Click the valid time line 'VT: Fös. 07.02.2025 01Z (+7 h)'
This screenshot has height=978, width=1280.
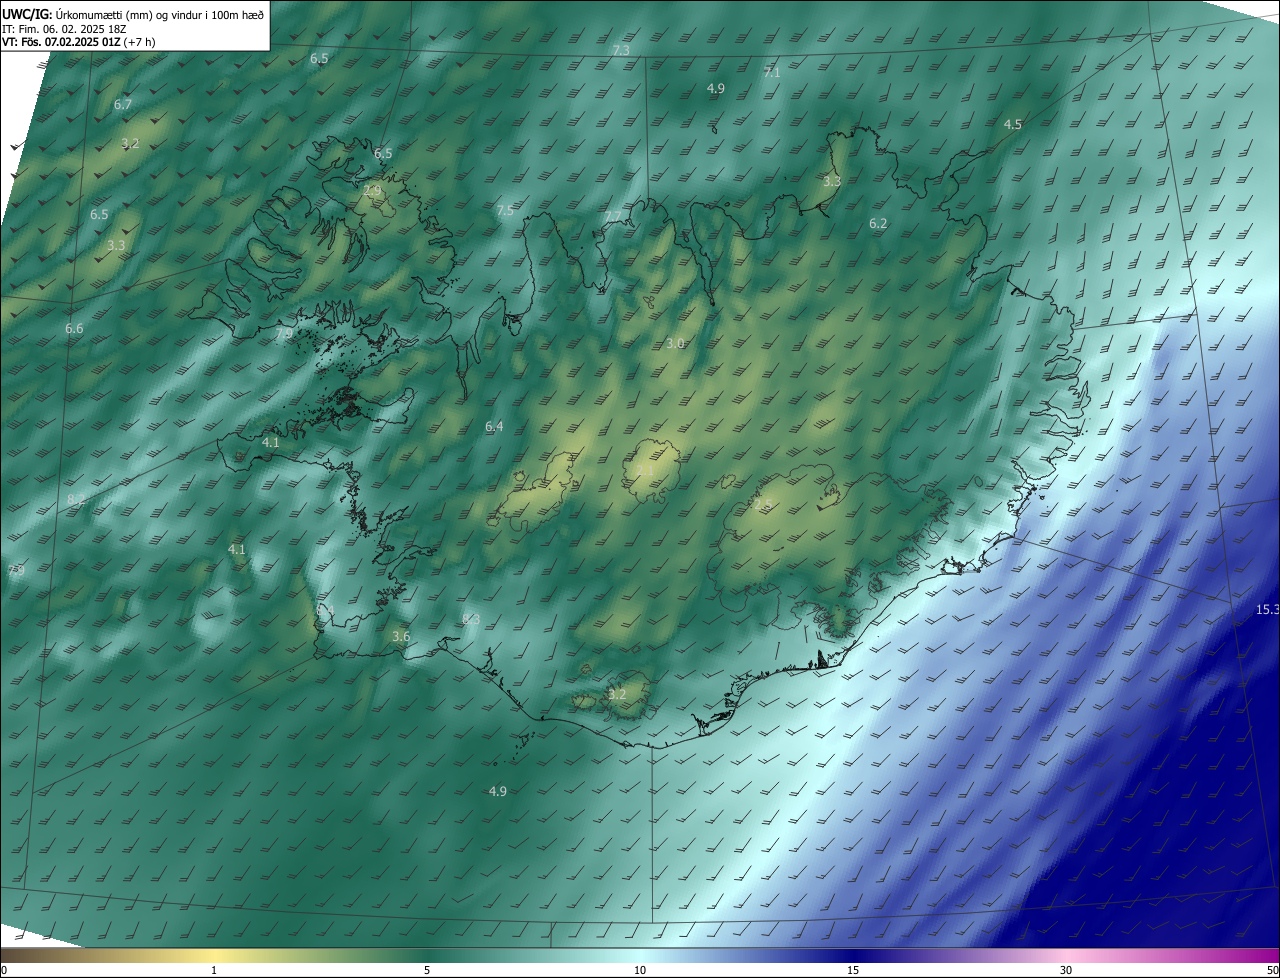point(79,42)
